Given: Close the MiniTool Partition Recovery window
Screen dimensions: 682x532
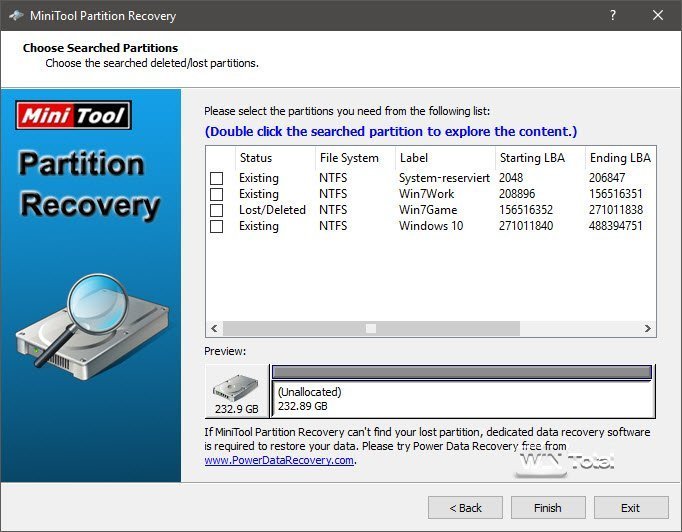Looking at the screenshot, I should 658,15.
